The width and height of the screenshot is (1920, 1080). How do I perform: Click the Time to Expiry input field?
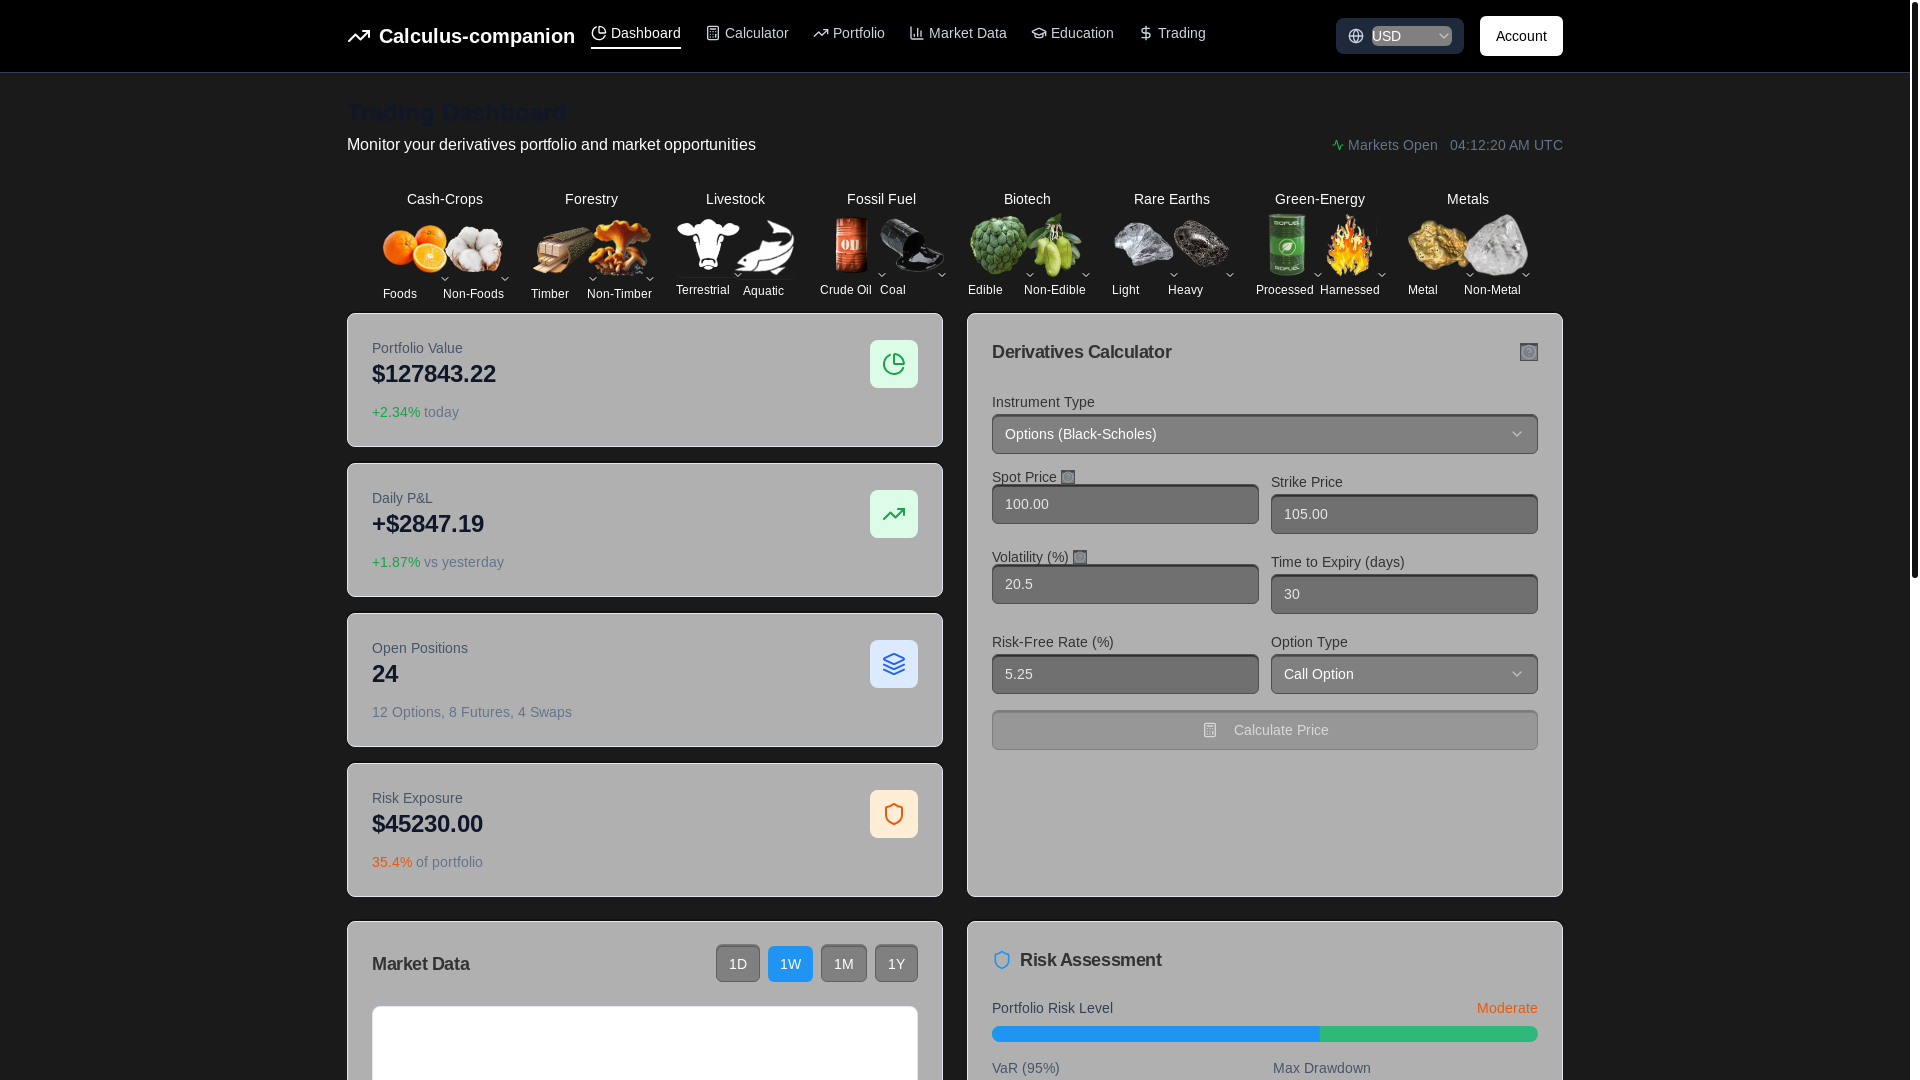(1404, 594)
